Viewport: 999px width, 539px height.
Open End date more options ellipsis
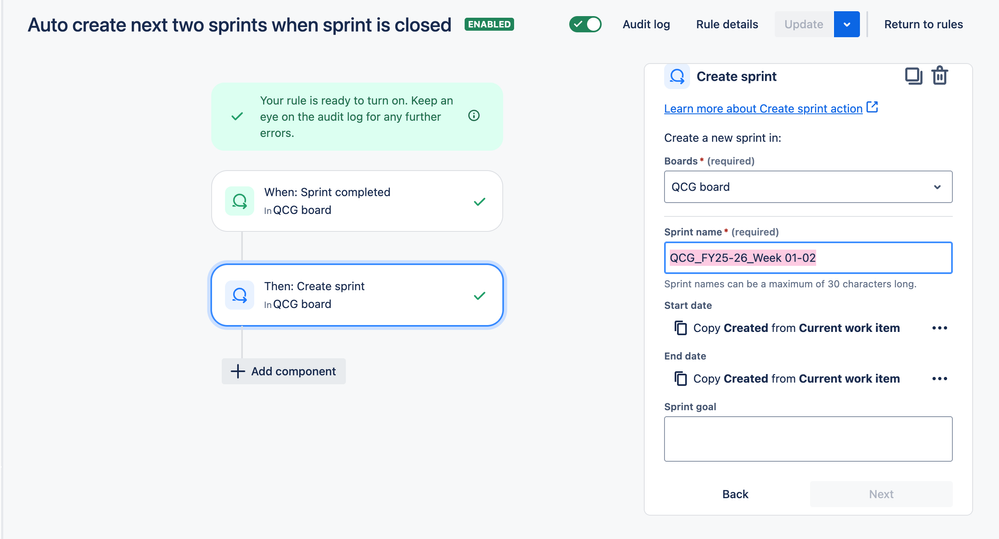940,378
